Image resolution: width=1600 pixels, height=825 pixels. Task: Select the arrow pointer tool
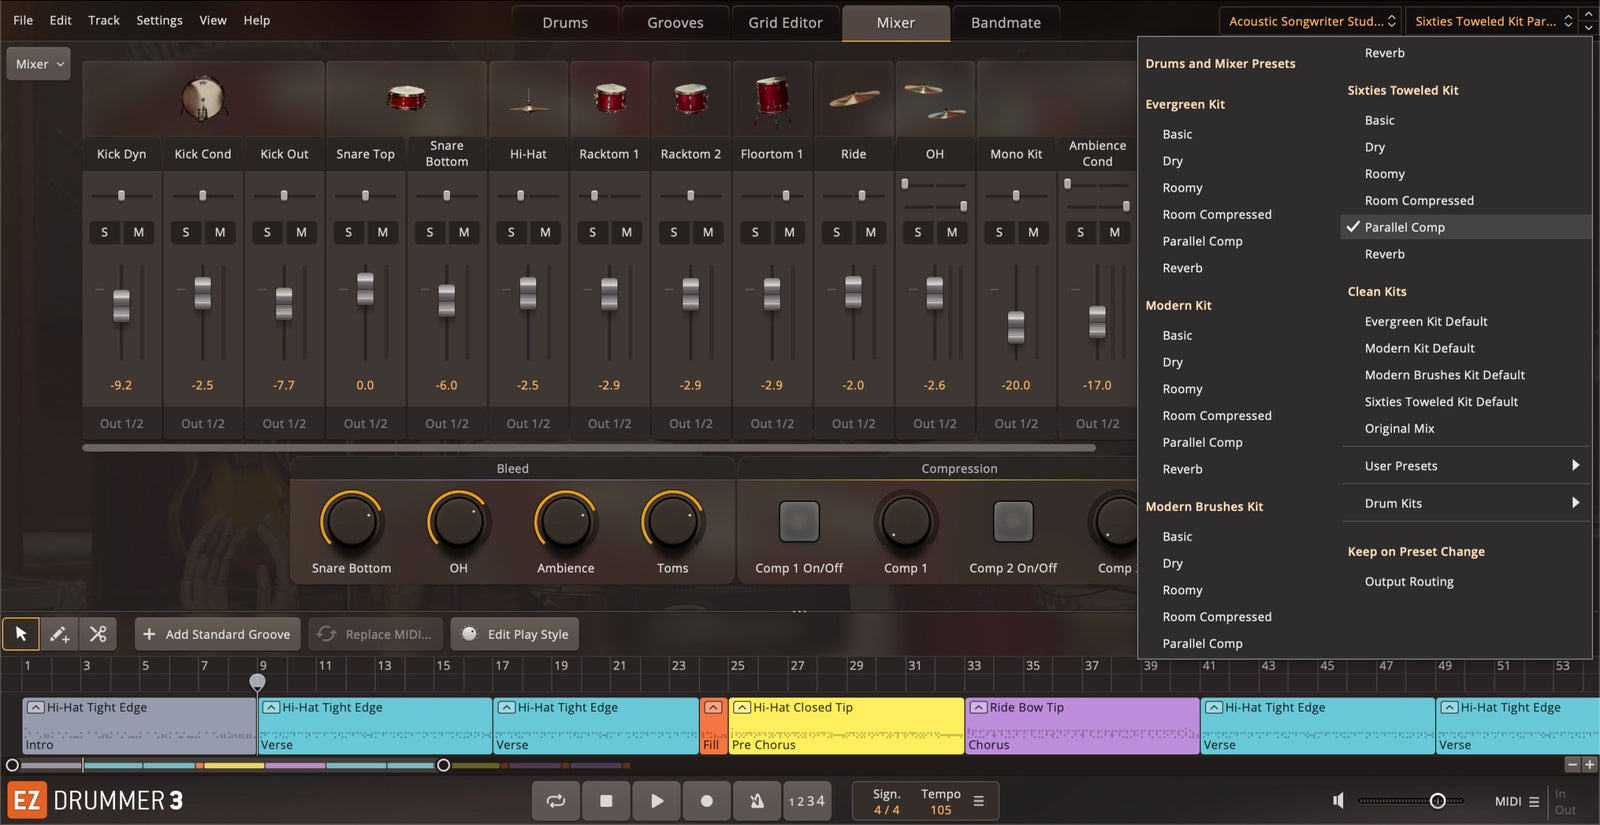(21, 634)
